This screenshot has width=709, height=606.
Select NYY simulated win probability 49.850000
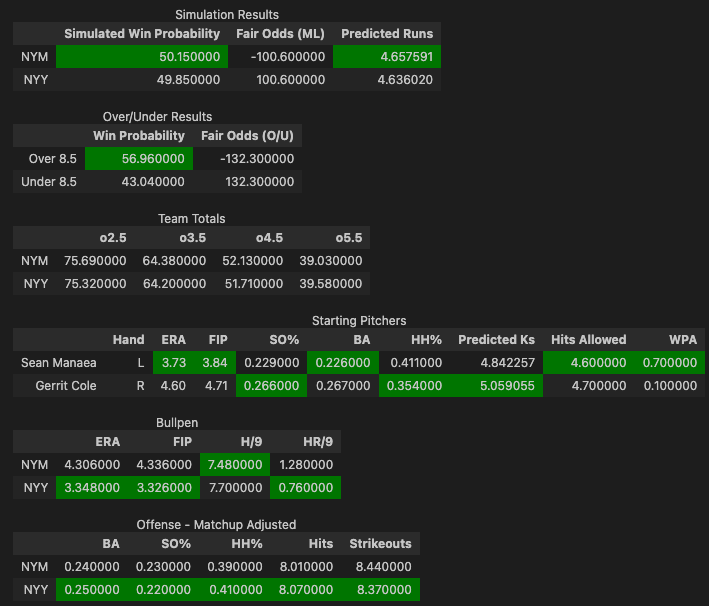click(x=142, y=80)
